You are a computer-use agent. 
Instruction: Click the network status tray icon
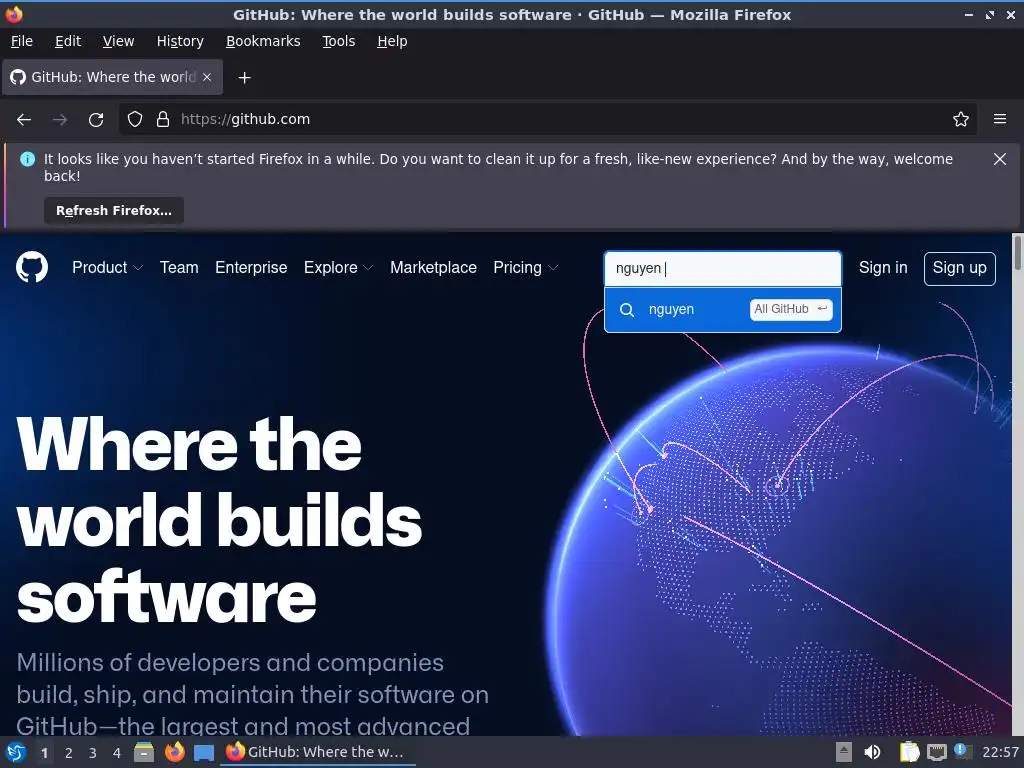click(936, 752)
